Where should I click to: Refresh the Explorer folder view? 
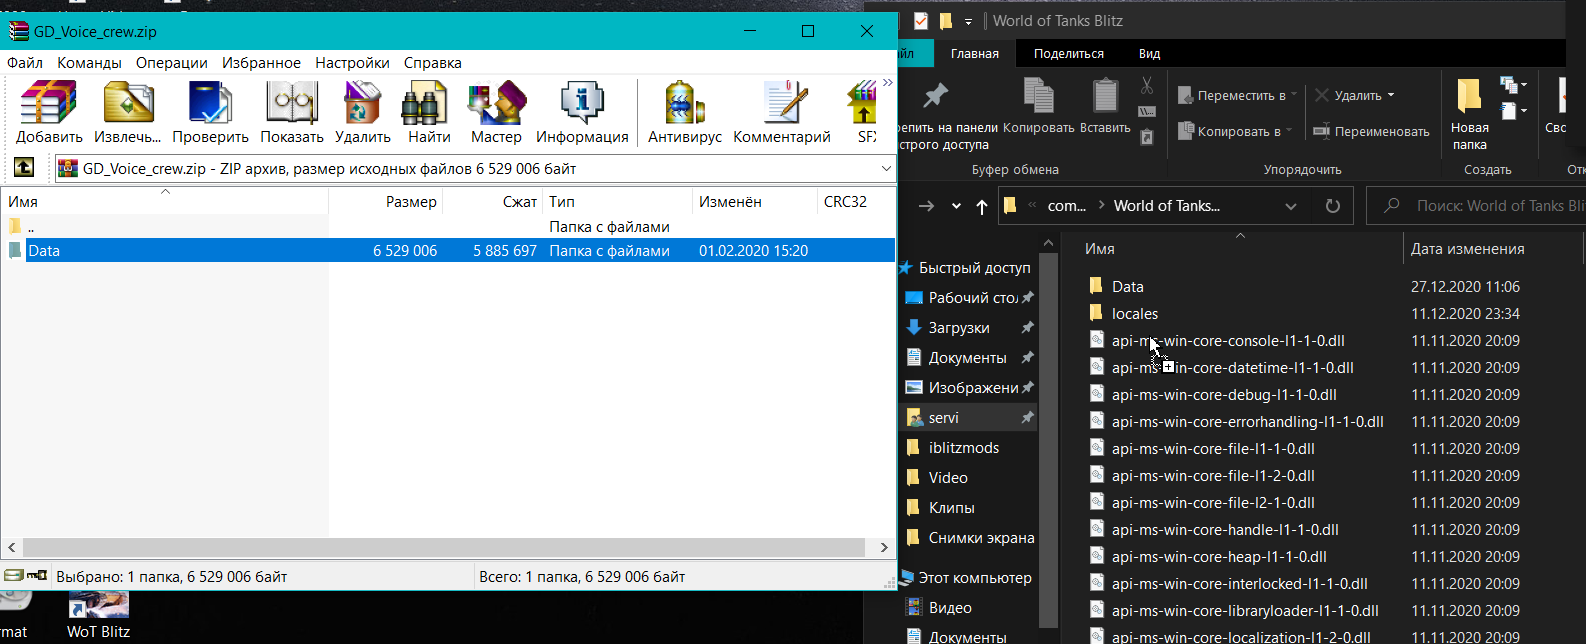pyautogui.click(x=1332, y=206)
